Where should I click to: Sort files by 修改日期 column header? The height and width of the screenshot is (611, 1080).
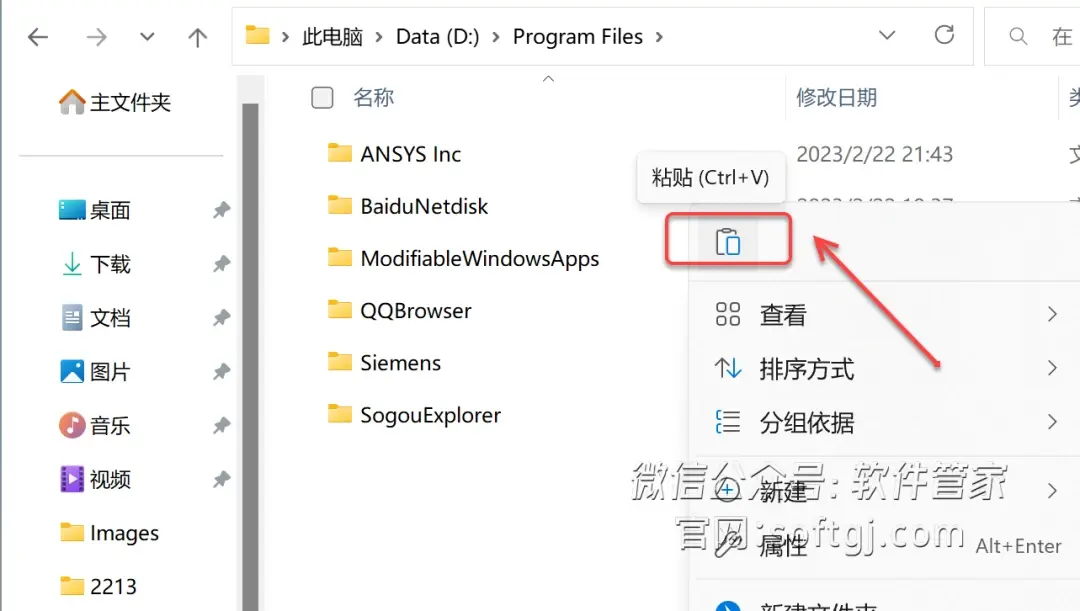tap(836, 98)
